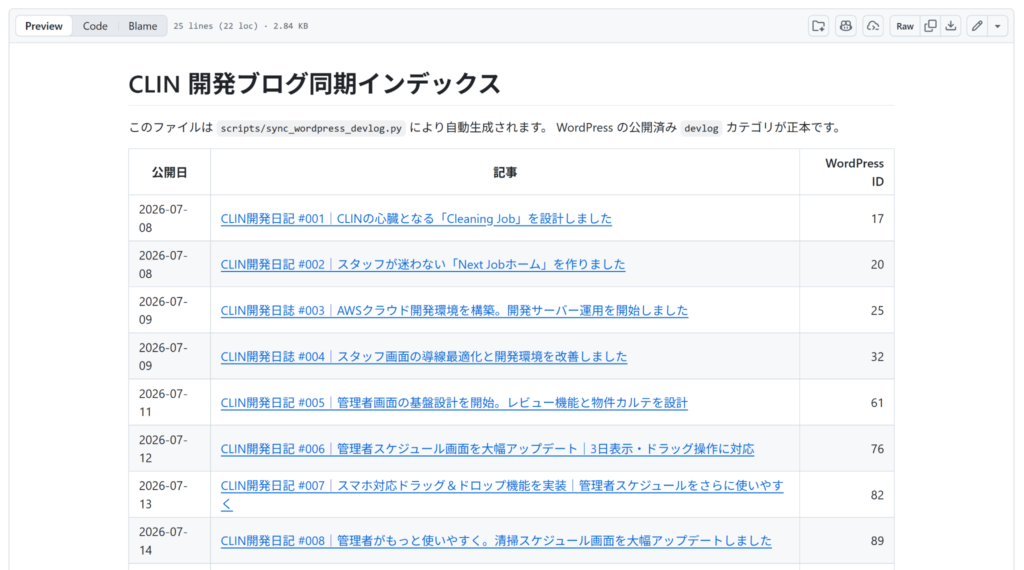Open CLIN開発日誌 #003 AWS article link
This screenshot has width=1024, height=570.
(x=454, y=310)
